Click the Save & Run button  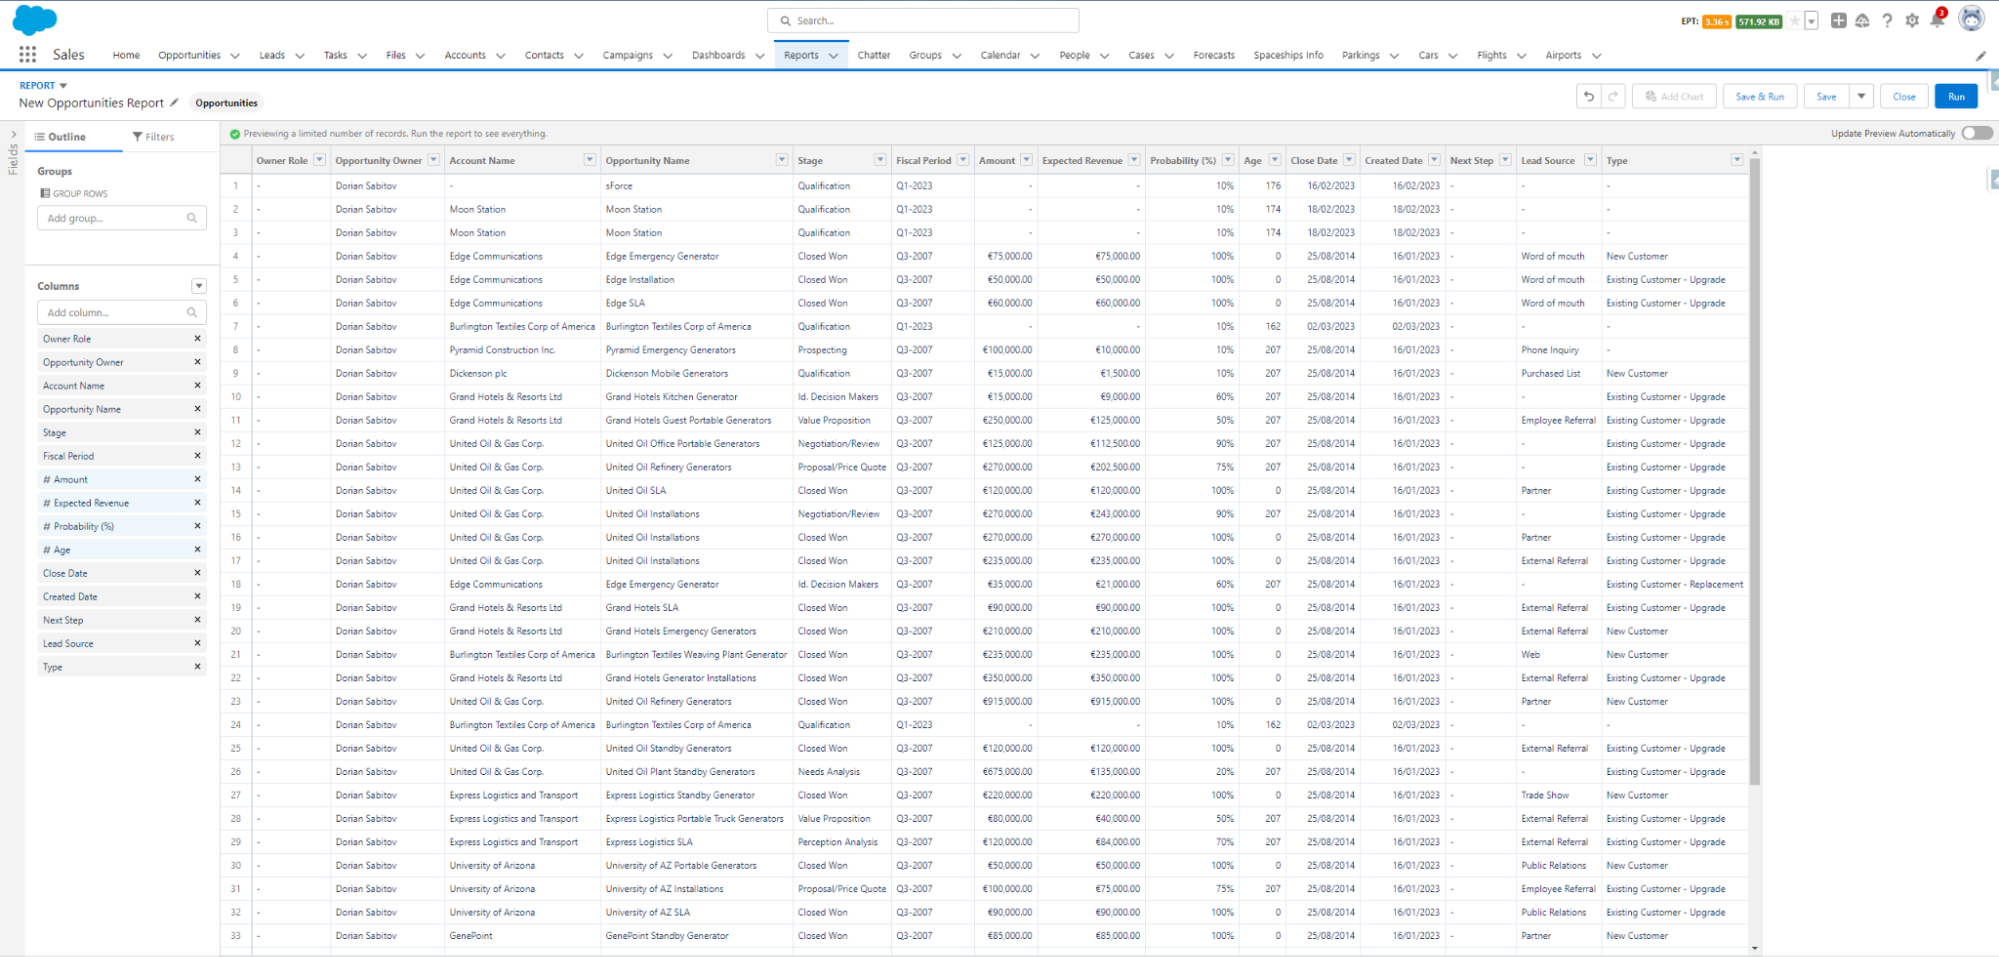[x=1759, y=96]
